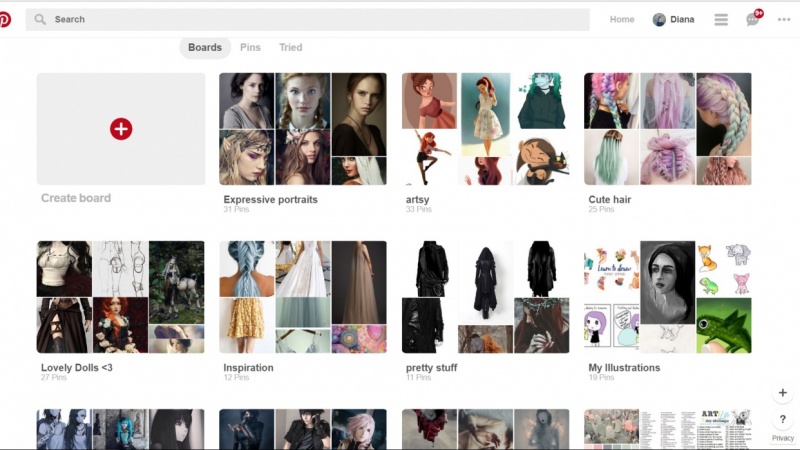The width and height of the screenshot is (800, 450).
Task: Click the 11 Pins count text
Action: pyautogui.click(x=418, y=378)
